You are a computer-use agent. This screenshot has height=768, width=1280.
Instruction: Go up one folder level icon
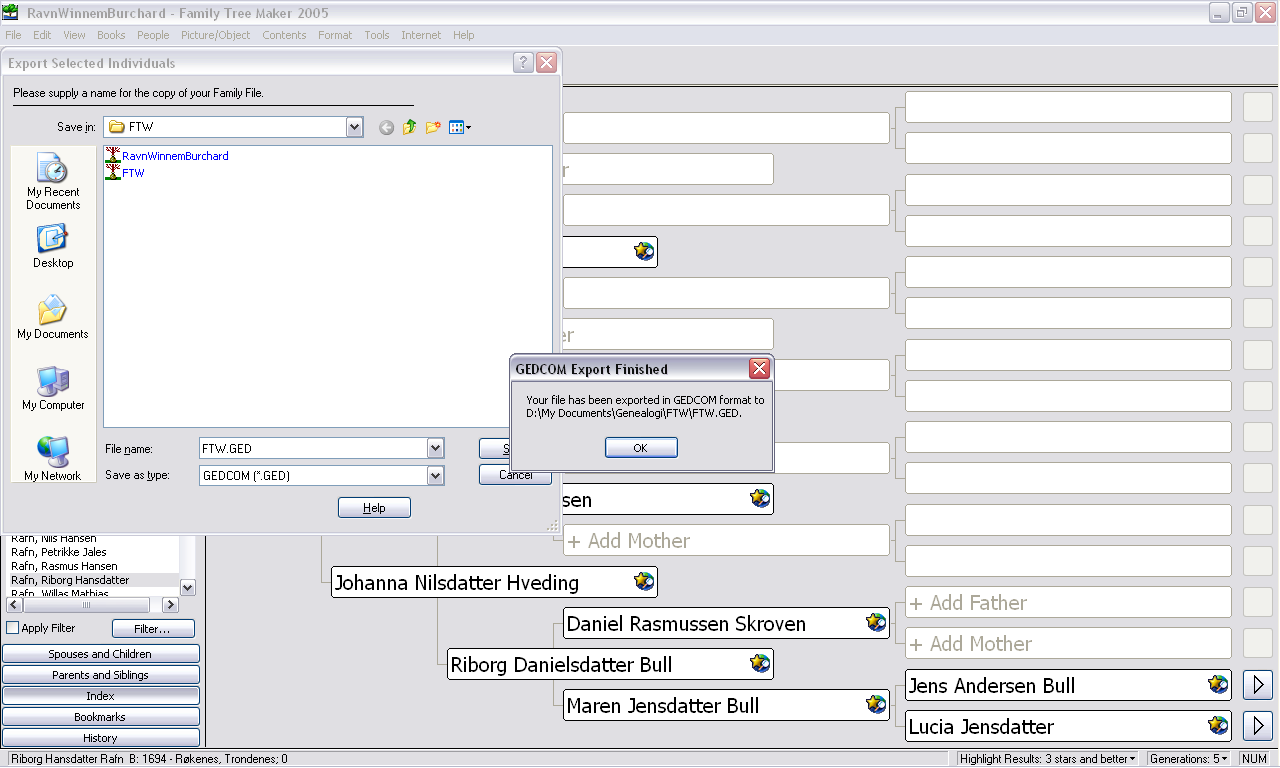click(x=409, y=127)
